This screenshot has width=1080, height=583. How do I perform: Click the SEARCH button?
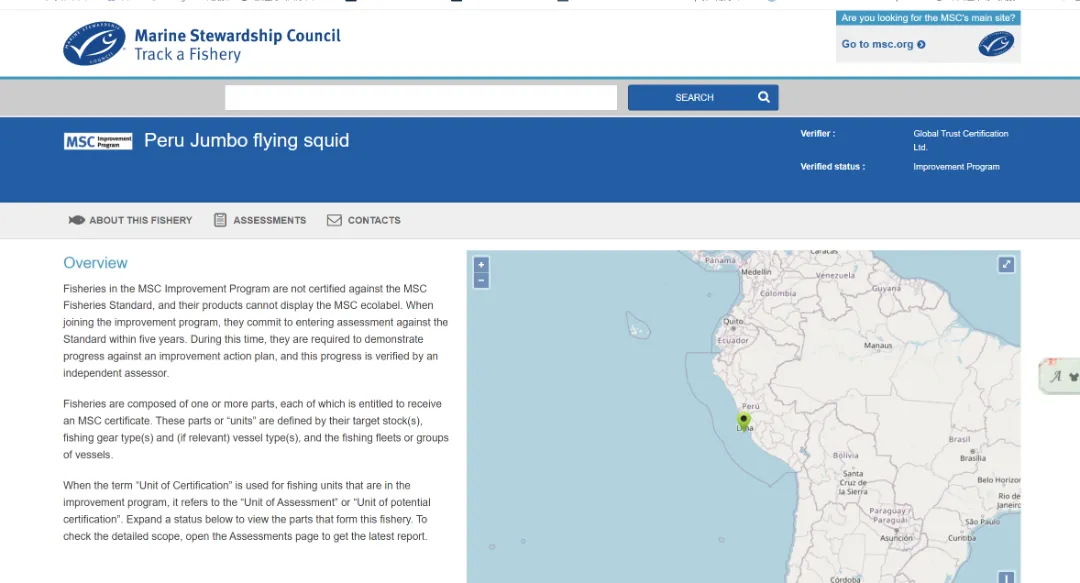coord(703,97)
